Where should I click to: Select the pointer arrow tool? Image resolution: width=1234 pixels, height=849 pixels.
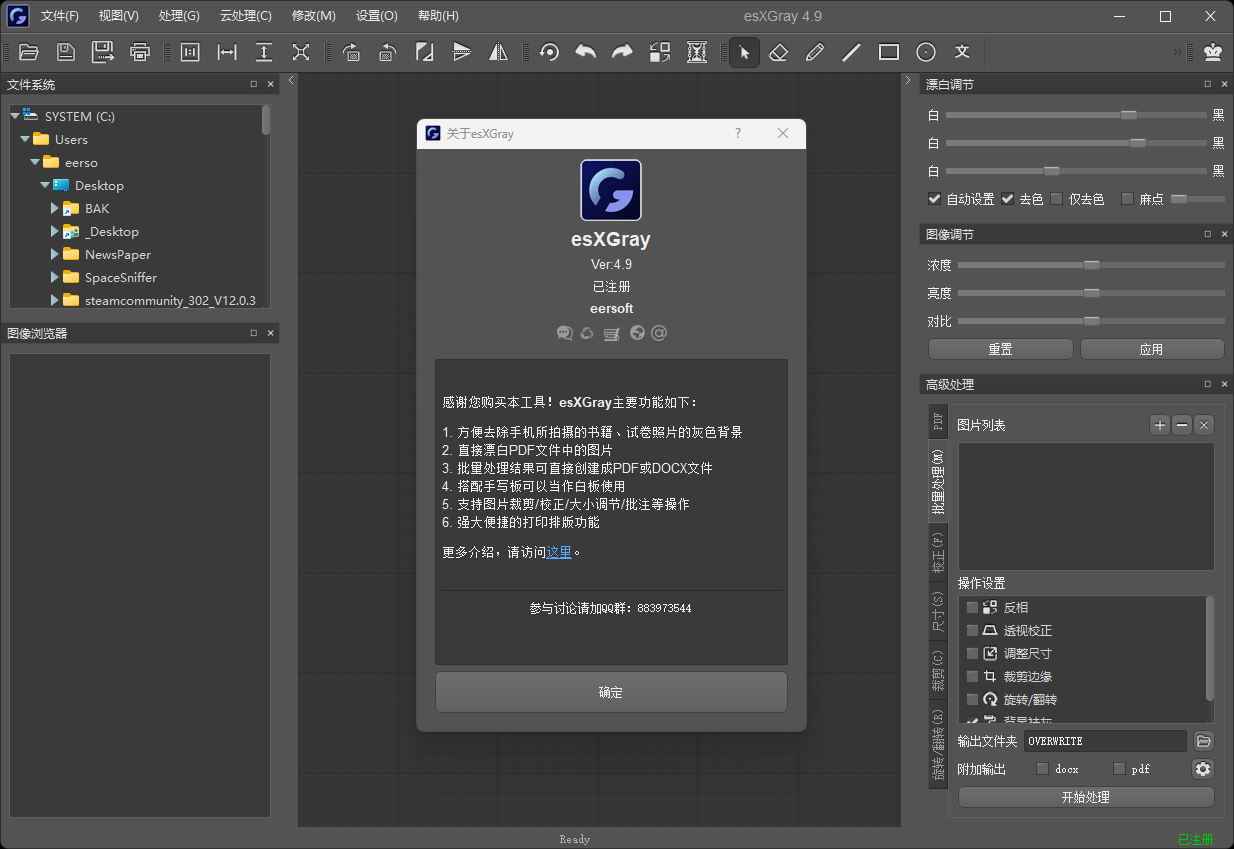[744, 52]
